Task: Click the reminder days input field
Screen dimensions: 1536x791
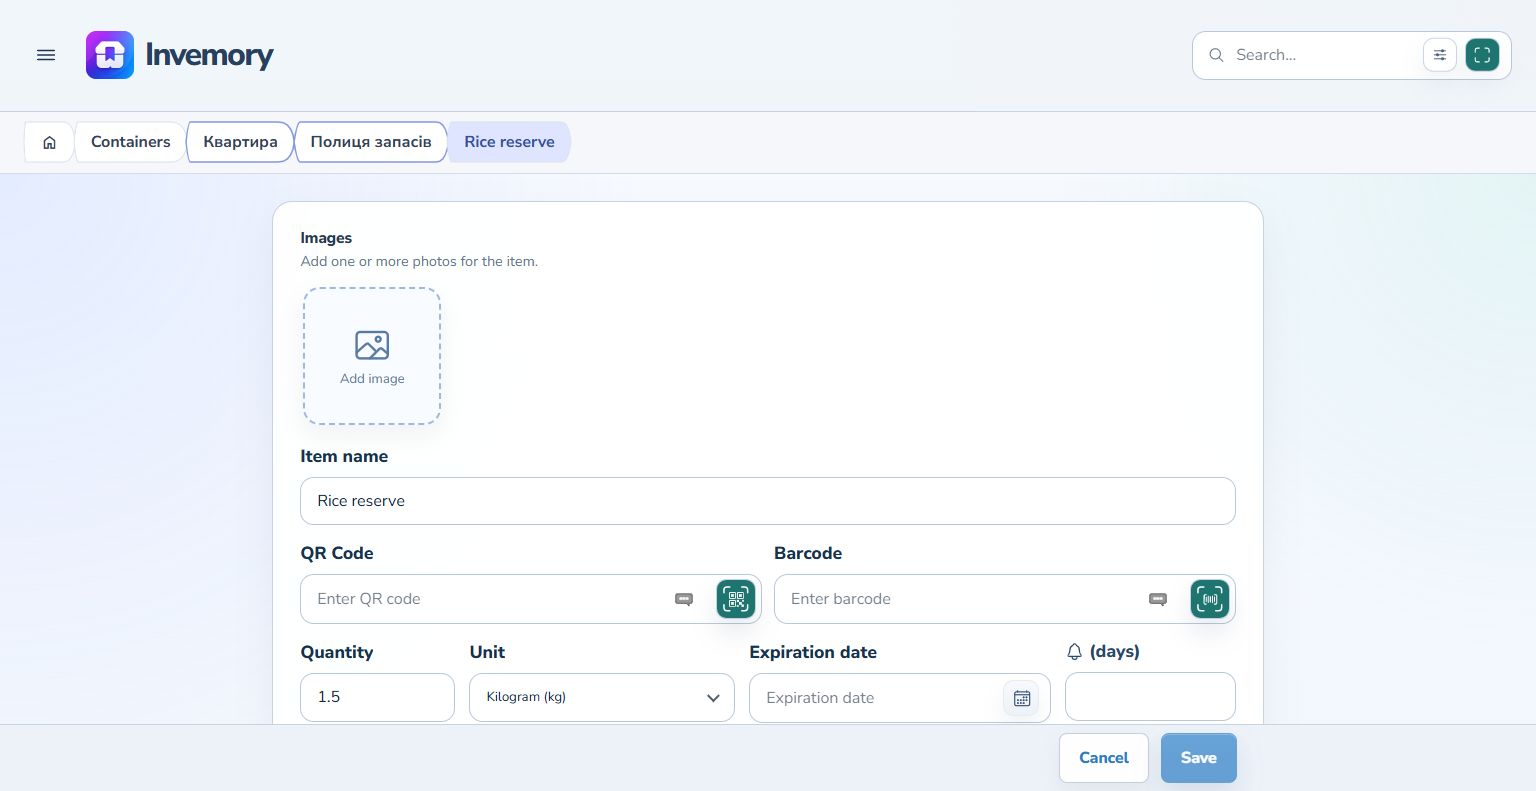Action: 1150,696
